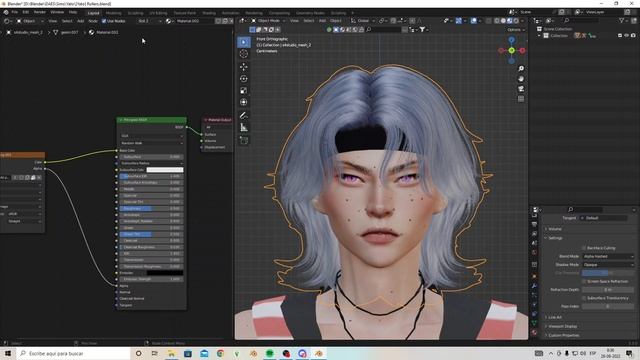Toggle the Use Nodes checkbox
This screenshot has height=360, width=640.
[104, 21]
